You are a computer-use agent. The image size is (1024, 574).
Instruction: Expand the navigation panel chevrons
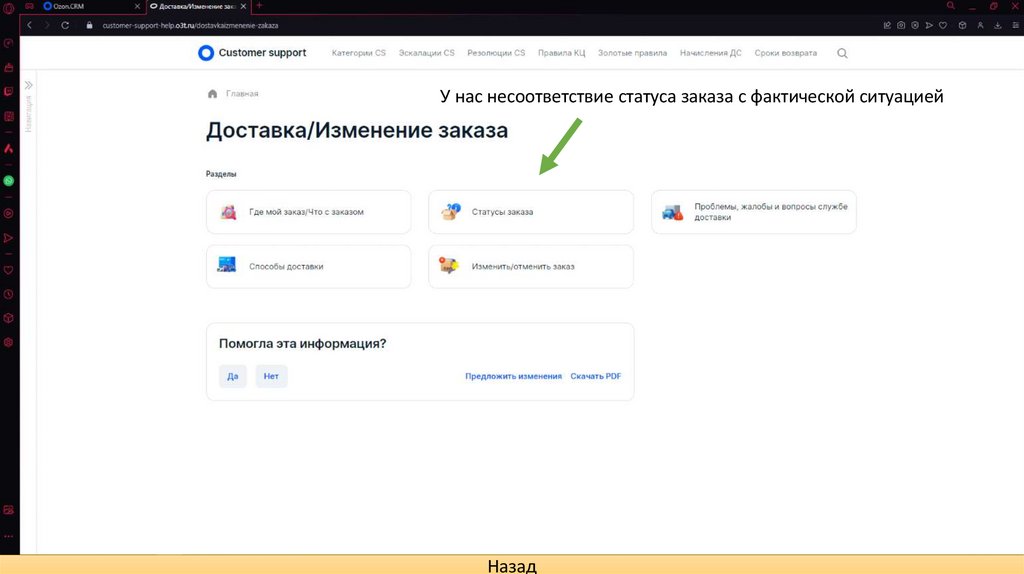coord(29,86)
